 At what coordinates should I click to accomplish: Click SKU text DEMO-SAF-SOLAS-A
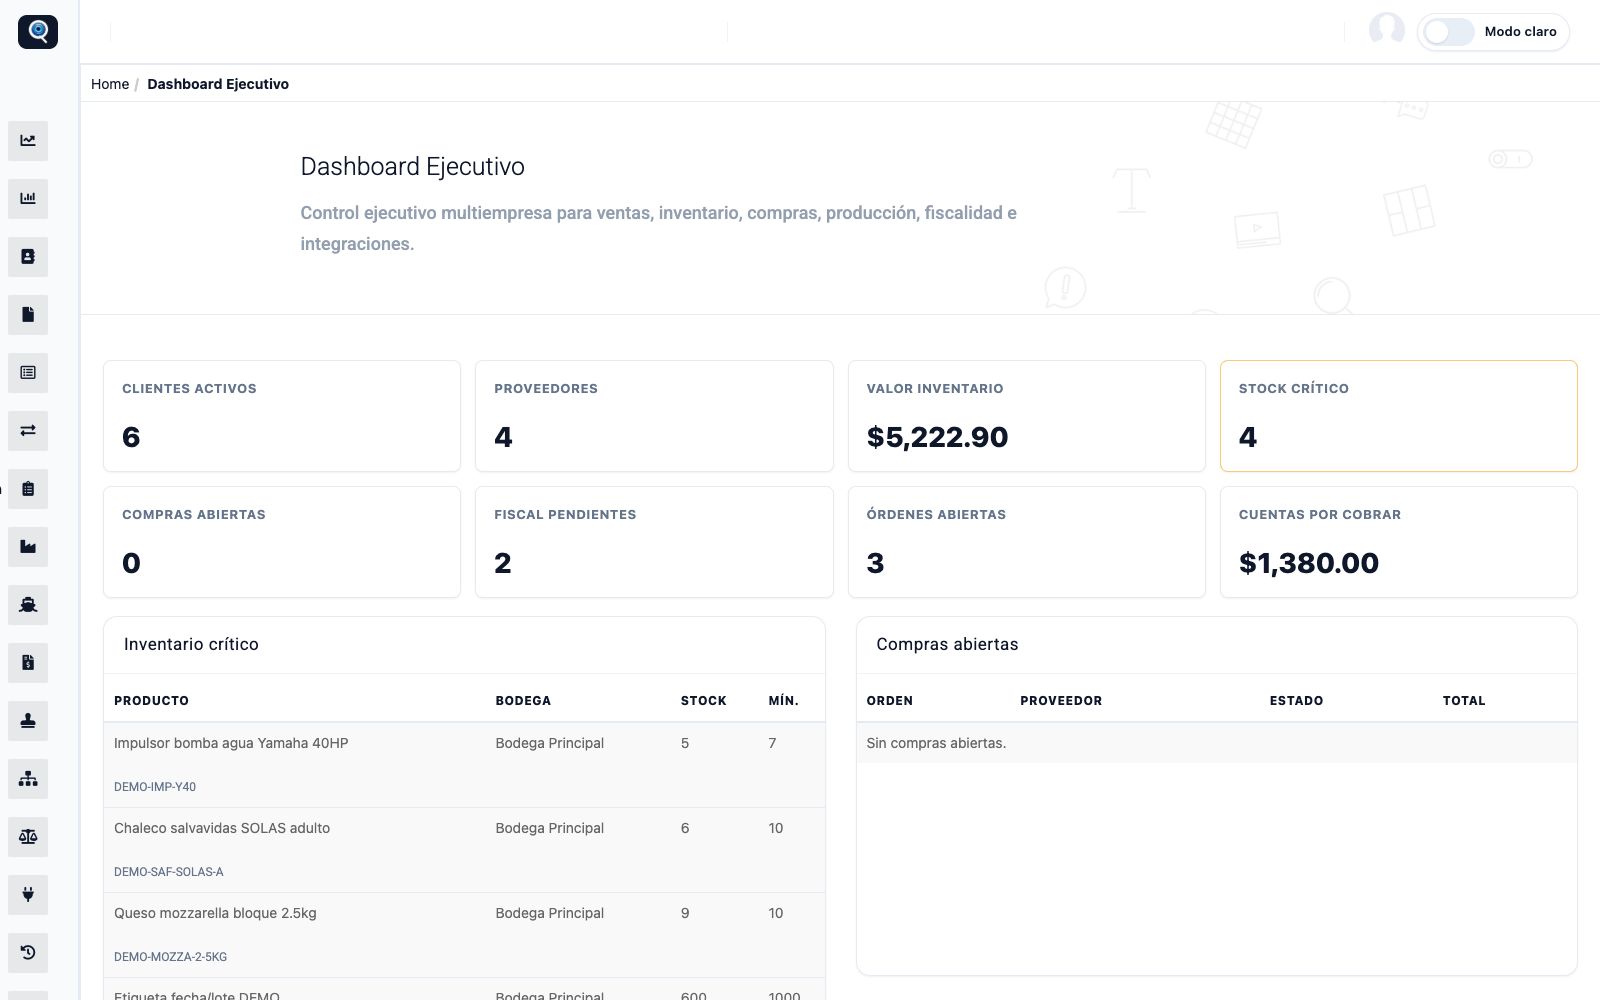coord(169,872)
